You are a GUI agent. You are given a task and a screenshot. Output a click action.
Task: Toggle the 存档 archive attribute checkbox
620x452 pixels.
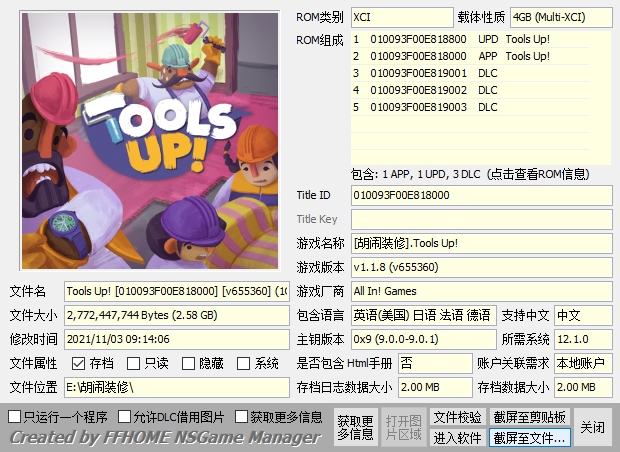click(78, 363)
